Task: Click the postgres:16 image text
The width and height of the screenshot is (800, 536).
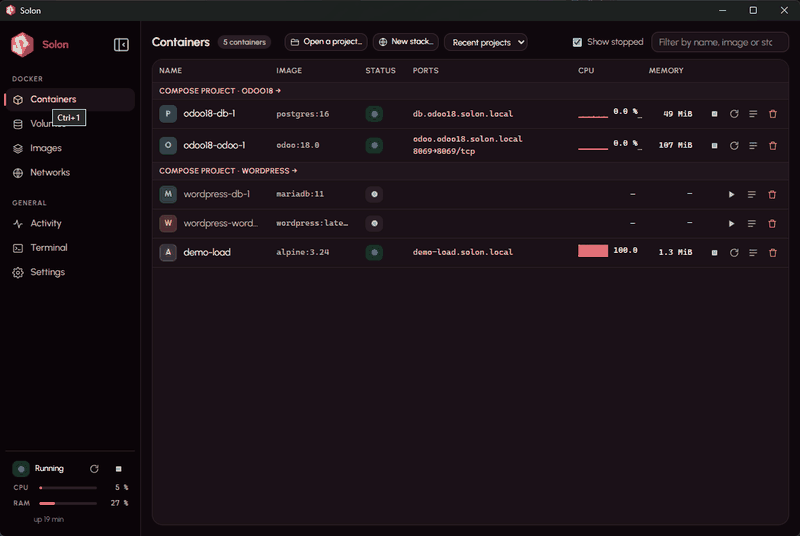Action: click(x=303, y=114)
